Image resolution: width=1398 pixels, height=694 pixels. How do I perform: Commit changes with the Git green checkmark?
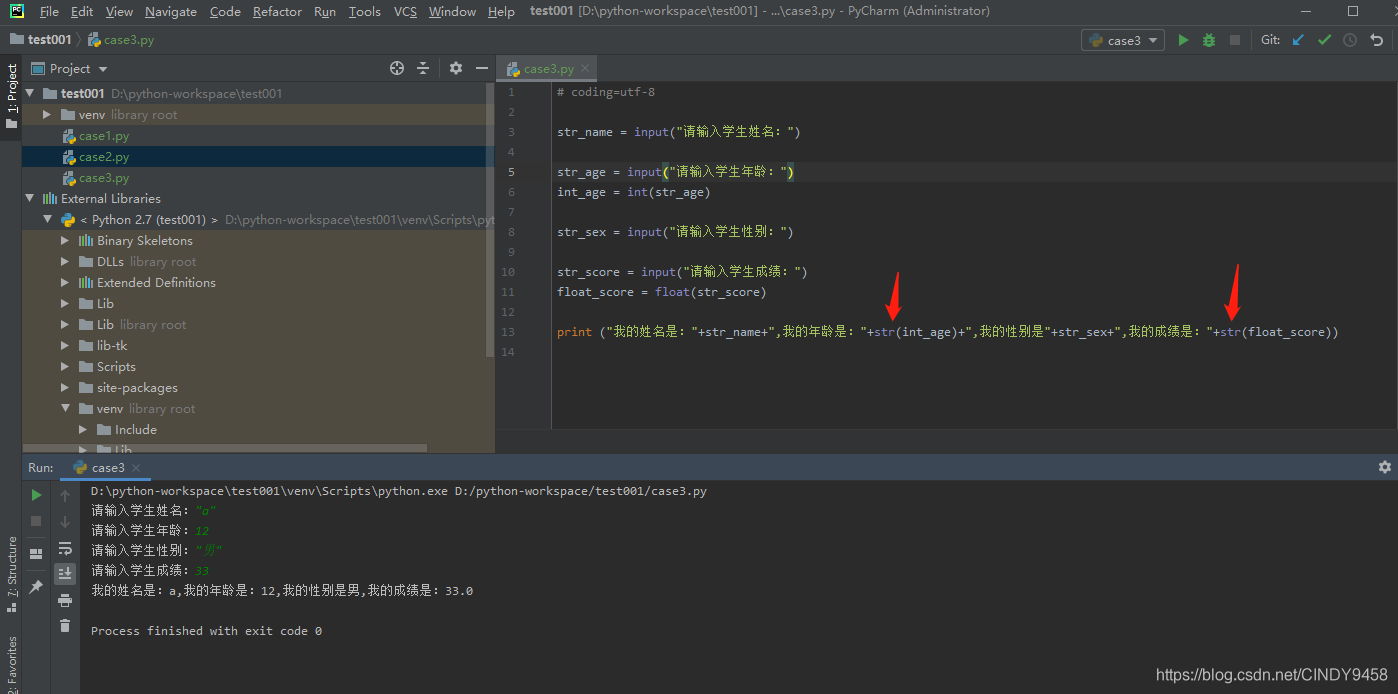tap(1324, 40)
